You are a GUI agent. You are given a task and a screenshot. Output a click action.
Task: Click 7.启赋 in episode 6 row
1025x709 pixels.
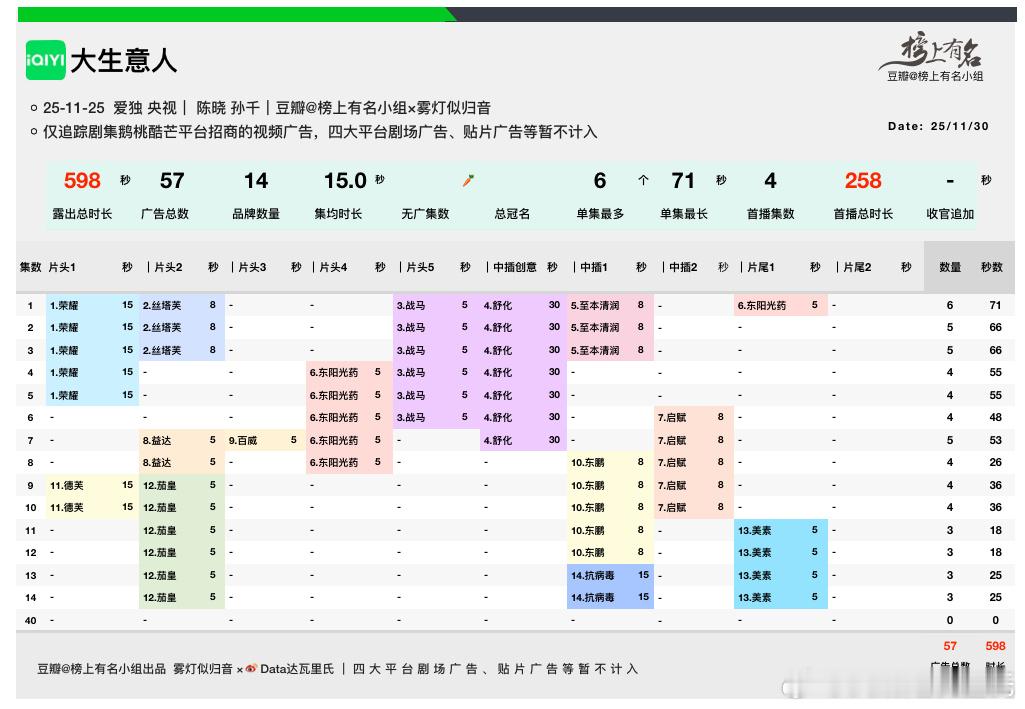[x=672, y=418]
